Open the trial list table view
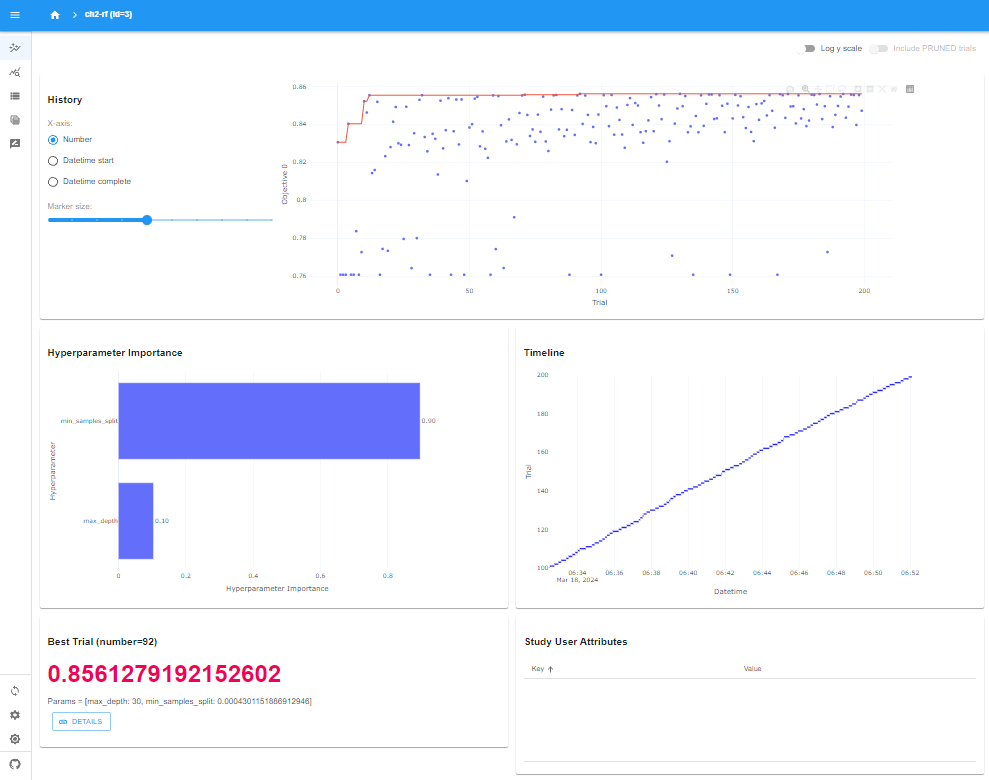989x780 pixels. (14, 96)
